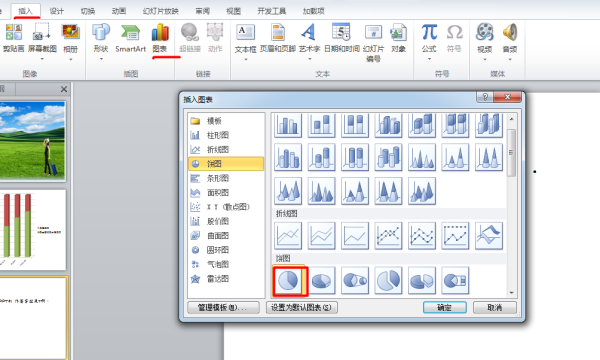The width and height of the screenshot is (600, 360).
Task: Select Bar chart (条形图) in category list
Action: pyautogui.click(x=226, y=178)
